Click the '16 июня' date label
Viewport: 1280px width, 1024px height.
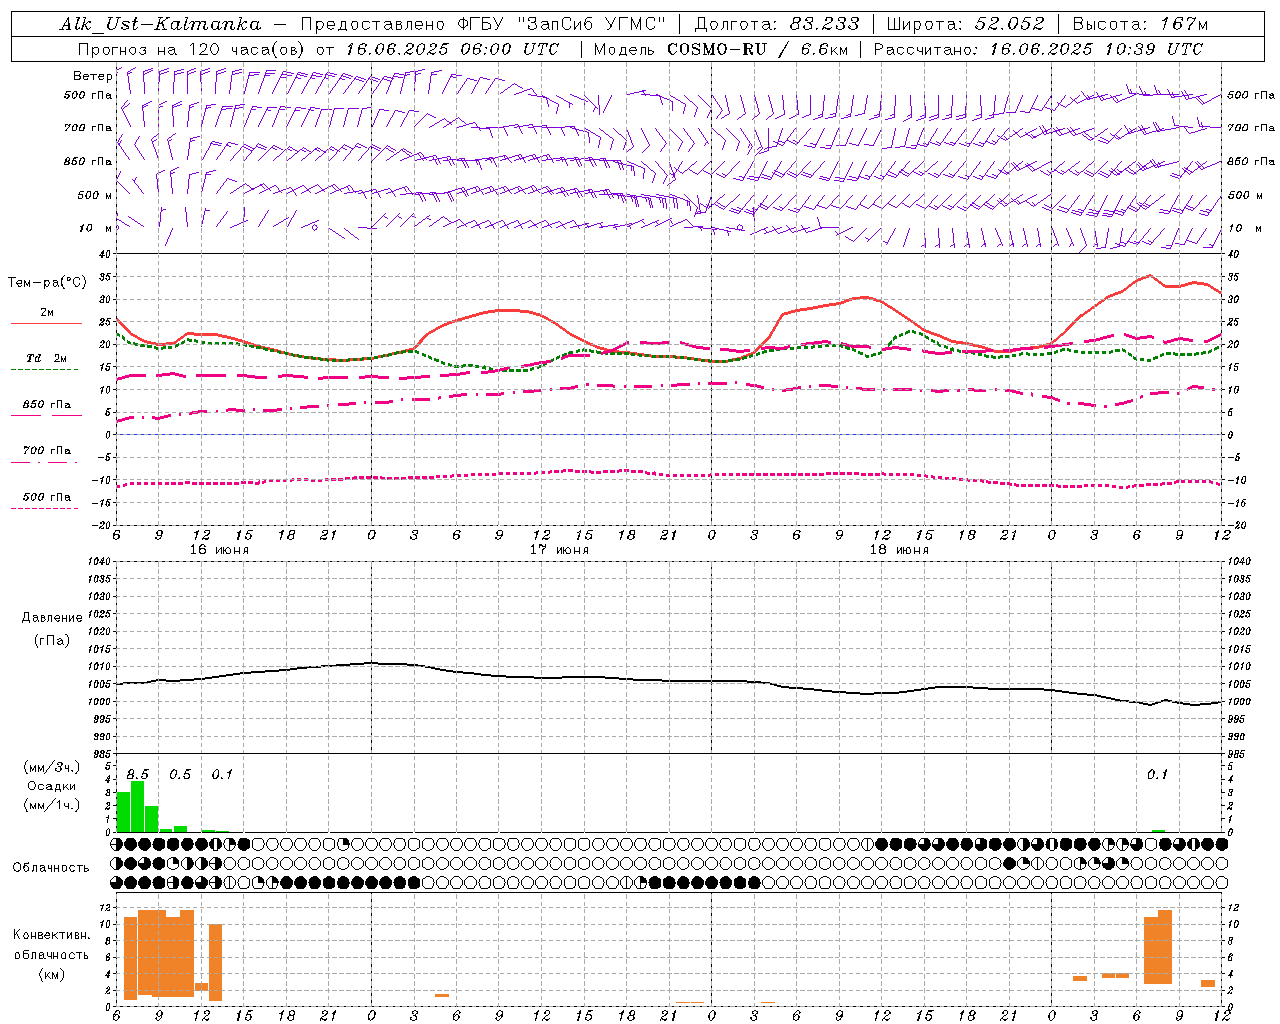point(219,550)
